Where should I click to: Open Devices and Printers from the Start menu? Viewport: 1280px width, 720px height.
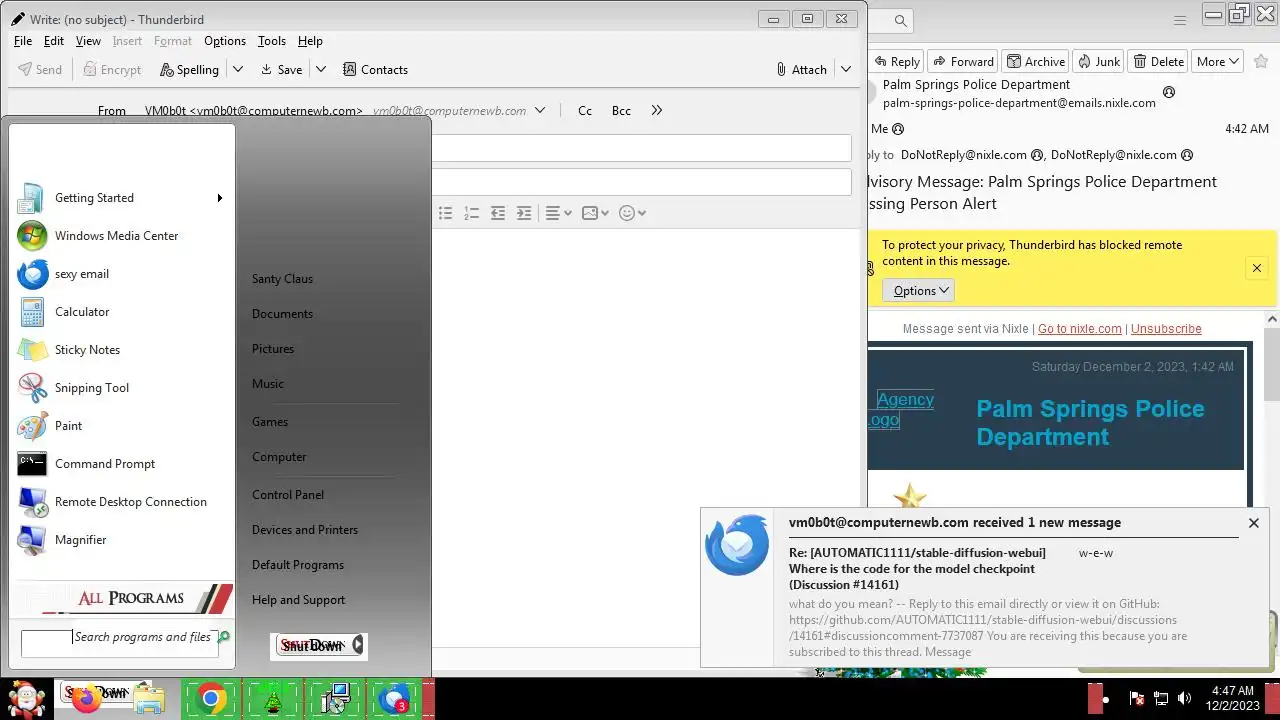coord(305,530)
